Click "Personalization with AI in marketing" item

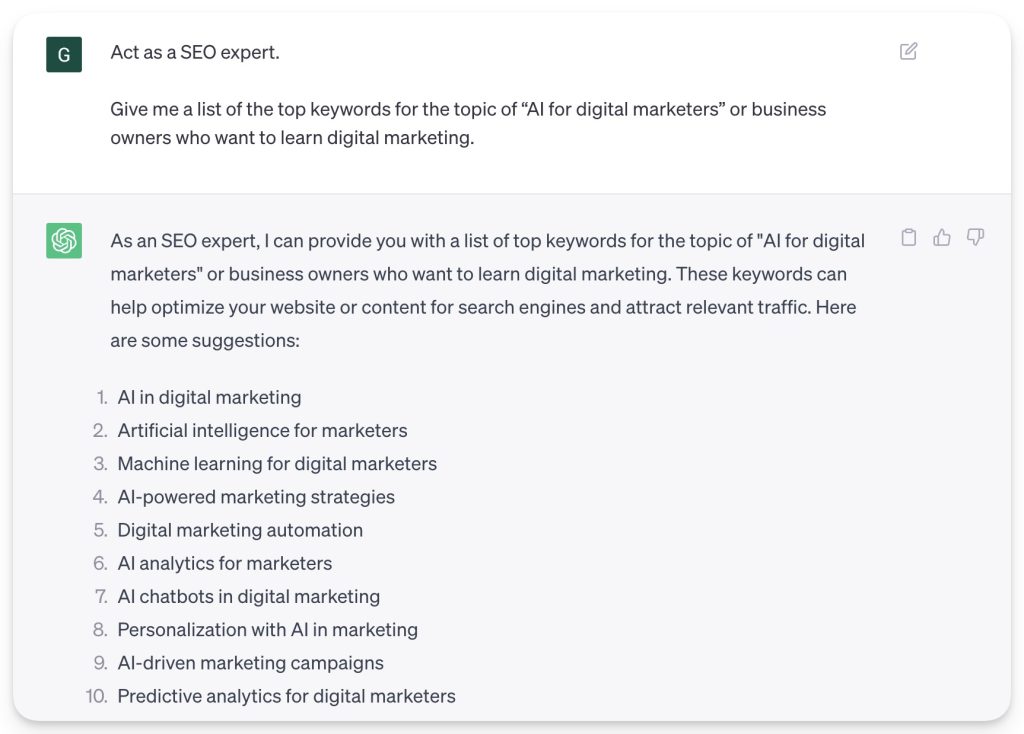tap(267, 630)
